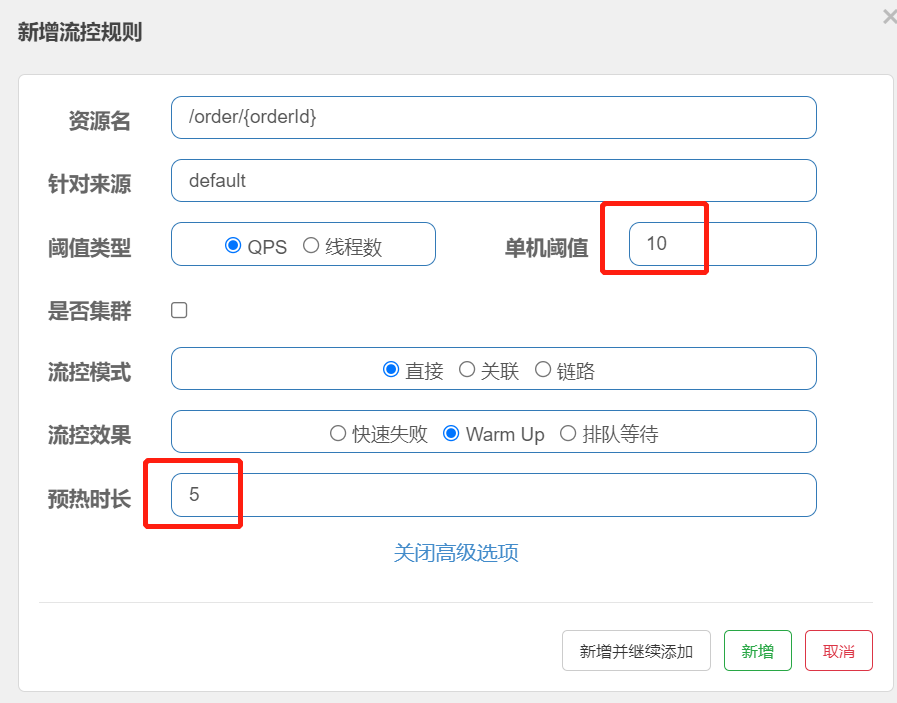Choose 链路 flow control mode

point(543,370)
